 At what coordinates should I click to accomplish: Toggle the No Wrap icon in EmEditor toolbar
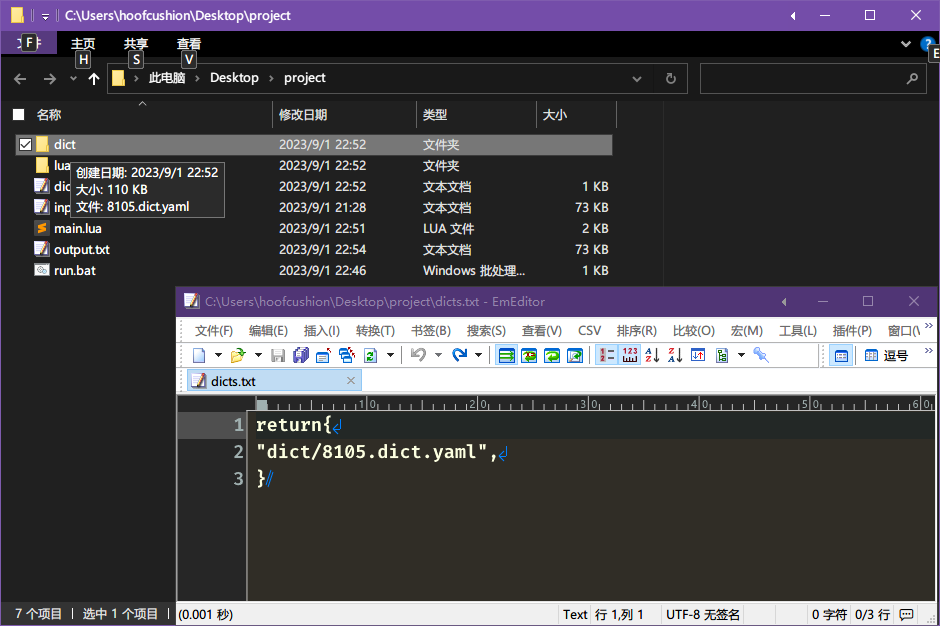pyautogui.click(x=507, y=356)
